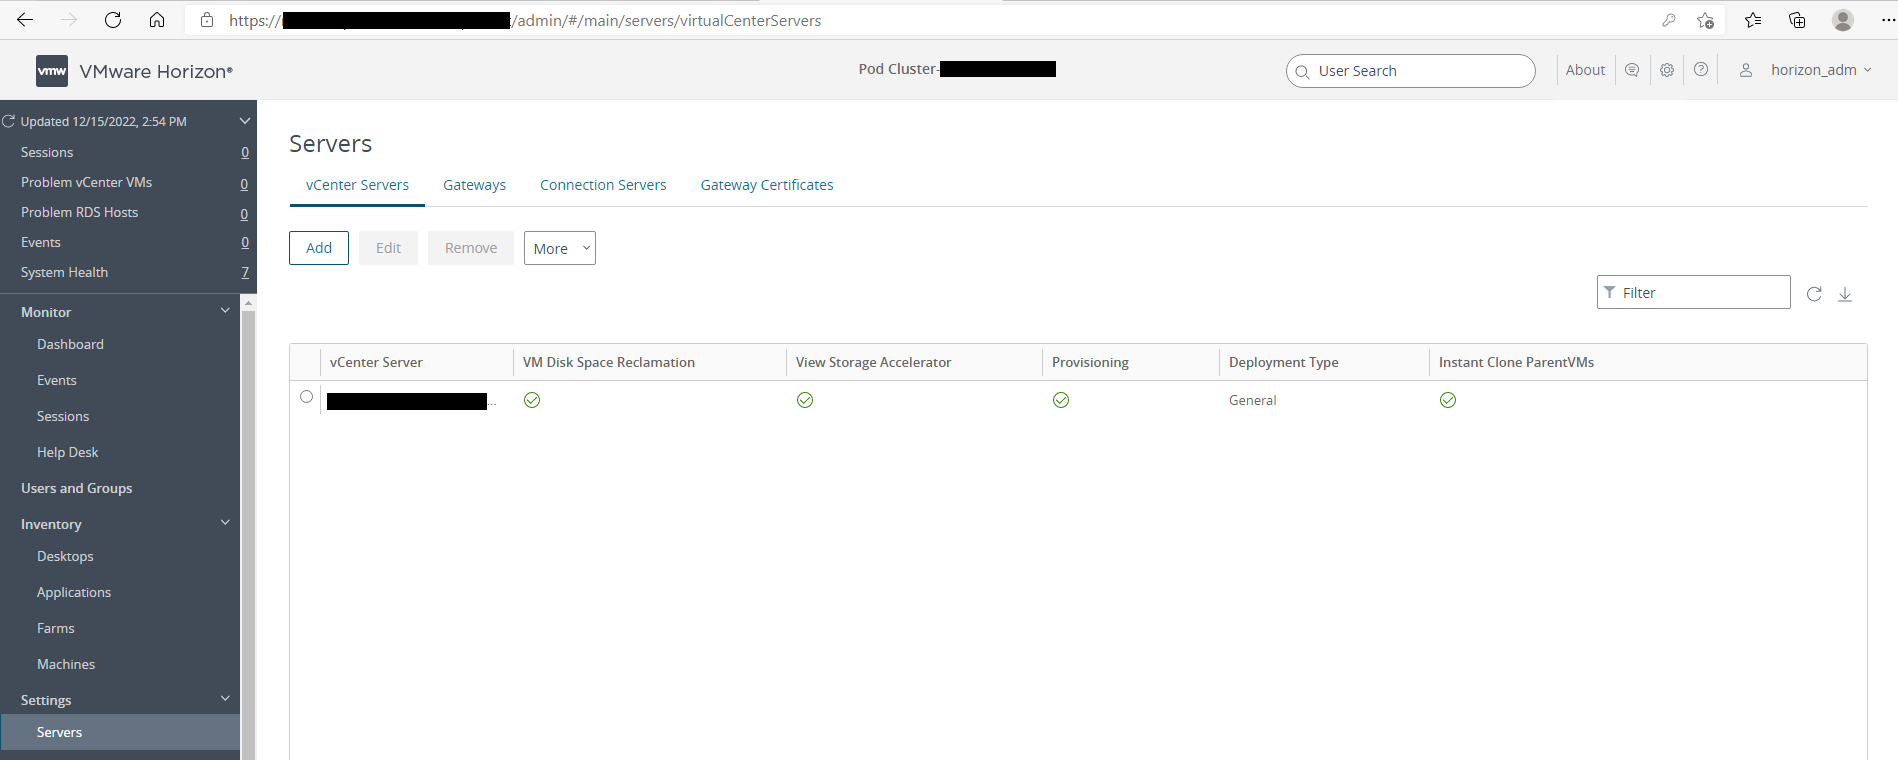Click the Problem vCenter VMs count

point(245,183)
